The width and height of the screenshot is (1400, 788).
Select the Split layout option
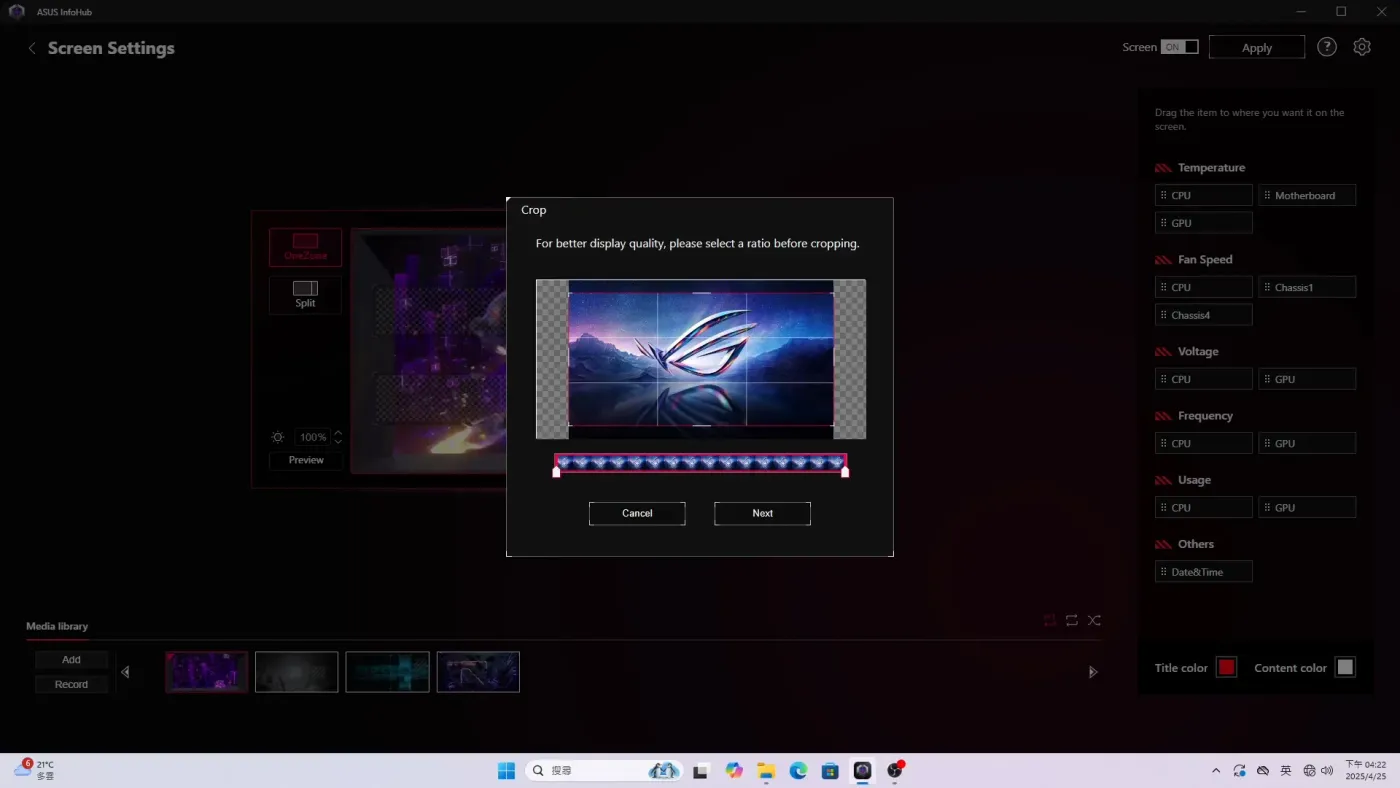pos(305,295)
